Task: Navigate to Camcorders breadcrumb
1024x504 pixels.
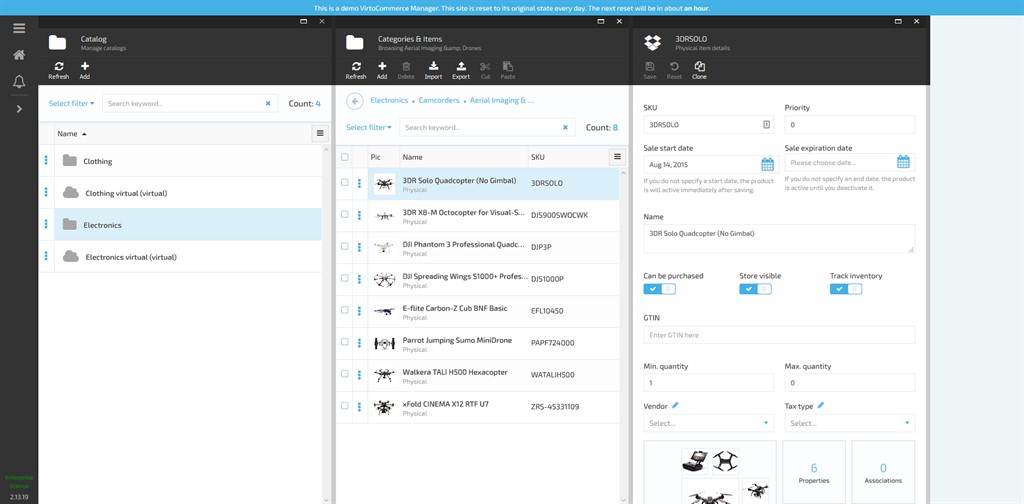Action: [439, 101]
